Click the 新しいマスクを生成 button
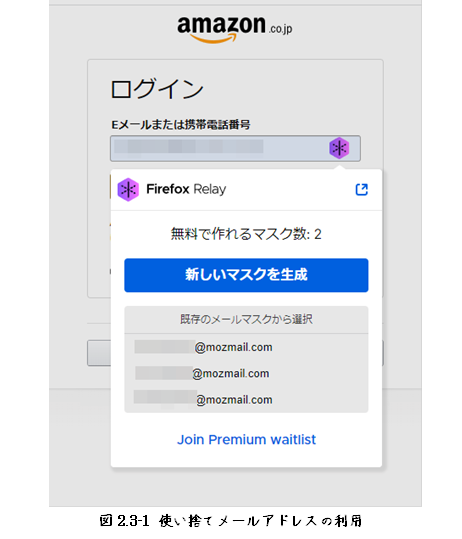 [x=246, y=275]
